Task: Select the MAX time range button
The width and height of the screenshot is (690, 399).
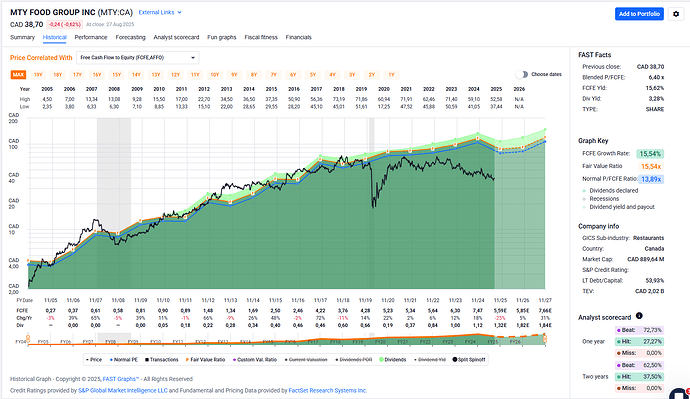Action: (x=18, y=75)
